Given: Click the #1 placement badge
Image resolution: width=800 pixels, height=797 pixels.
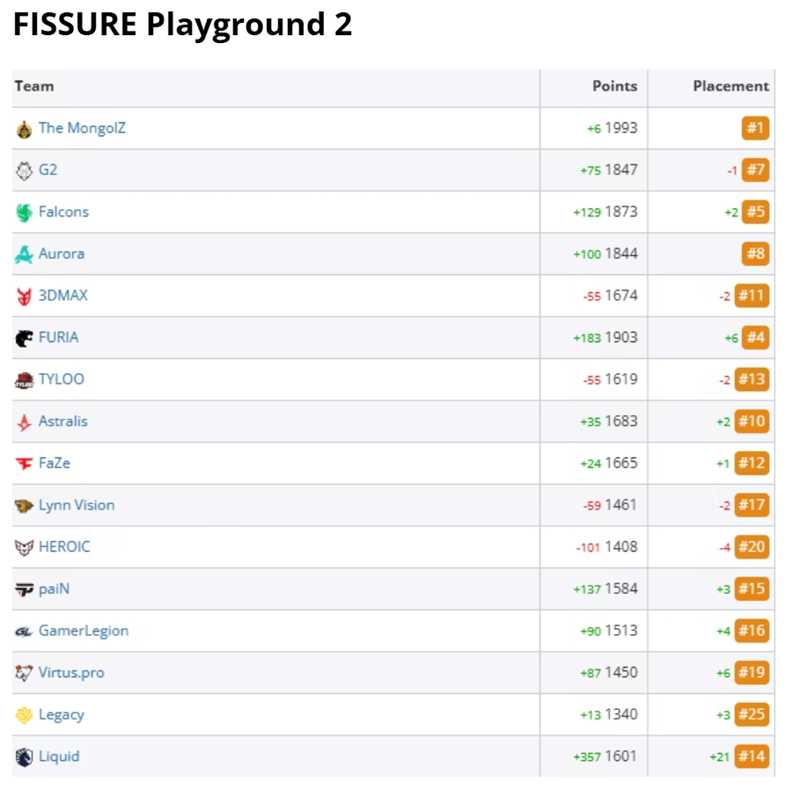Looking at the screenshot, I should pos(755,128).
